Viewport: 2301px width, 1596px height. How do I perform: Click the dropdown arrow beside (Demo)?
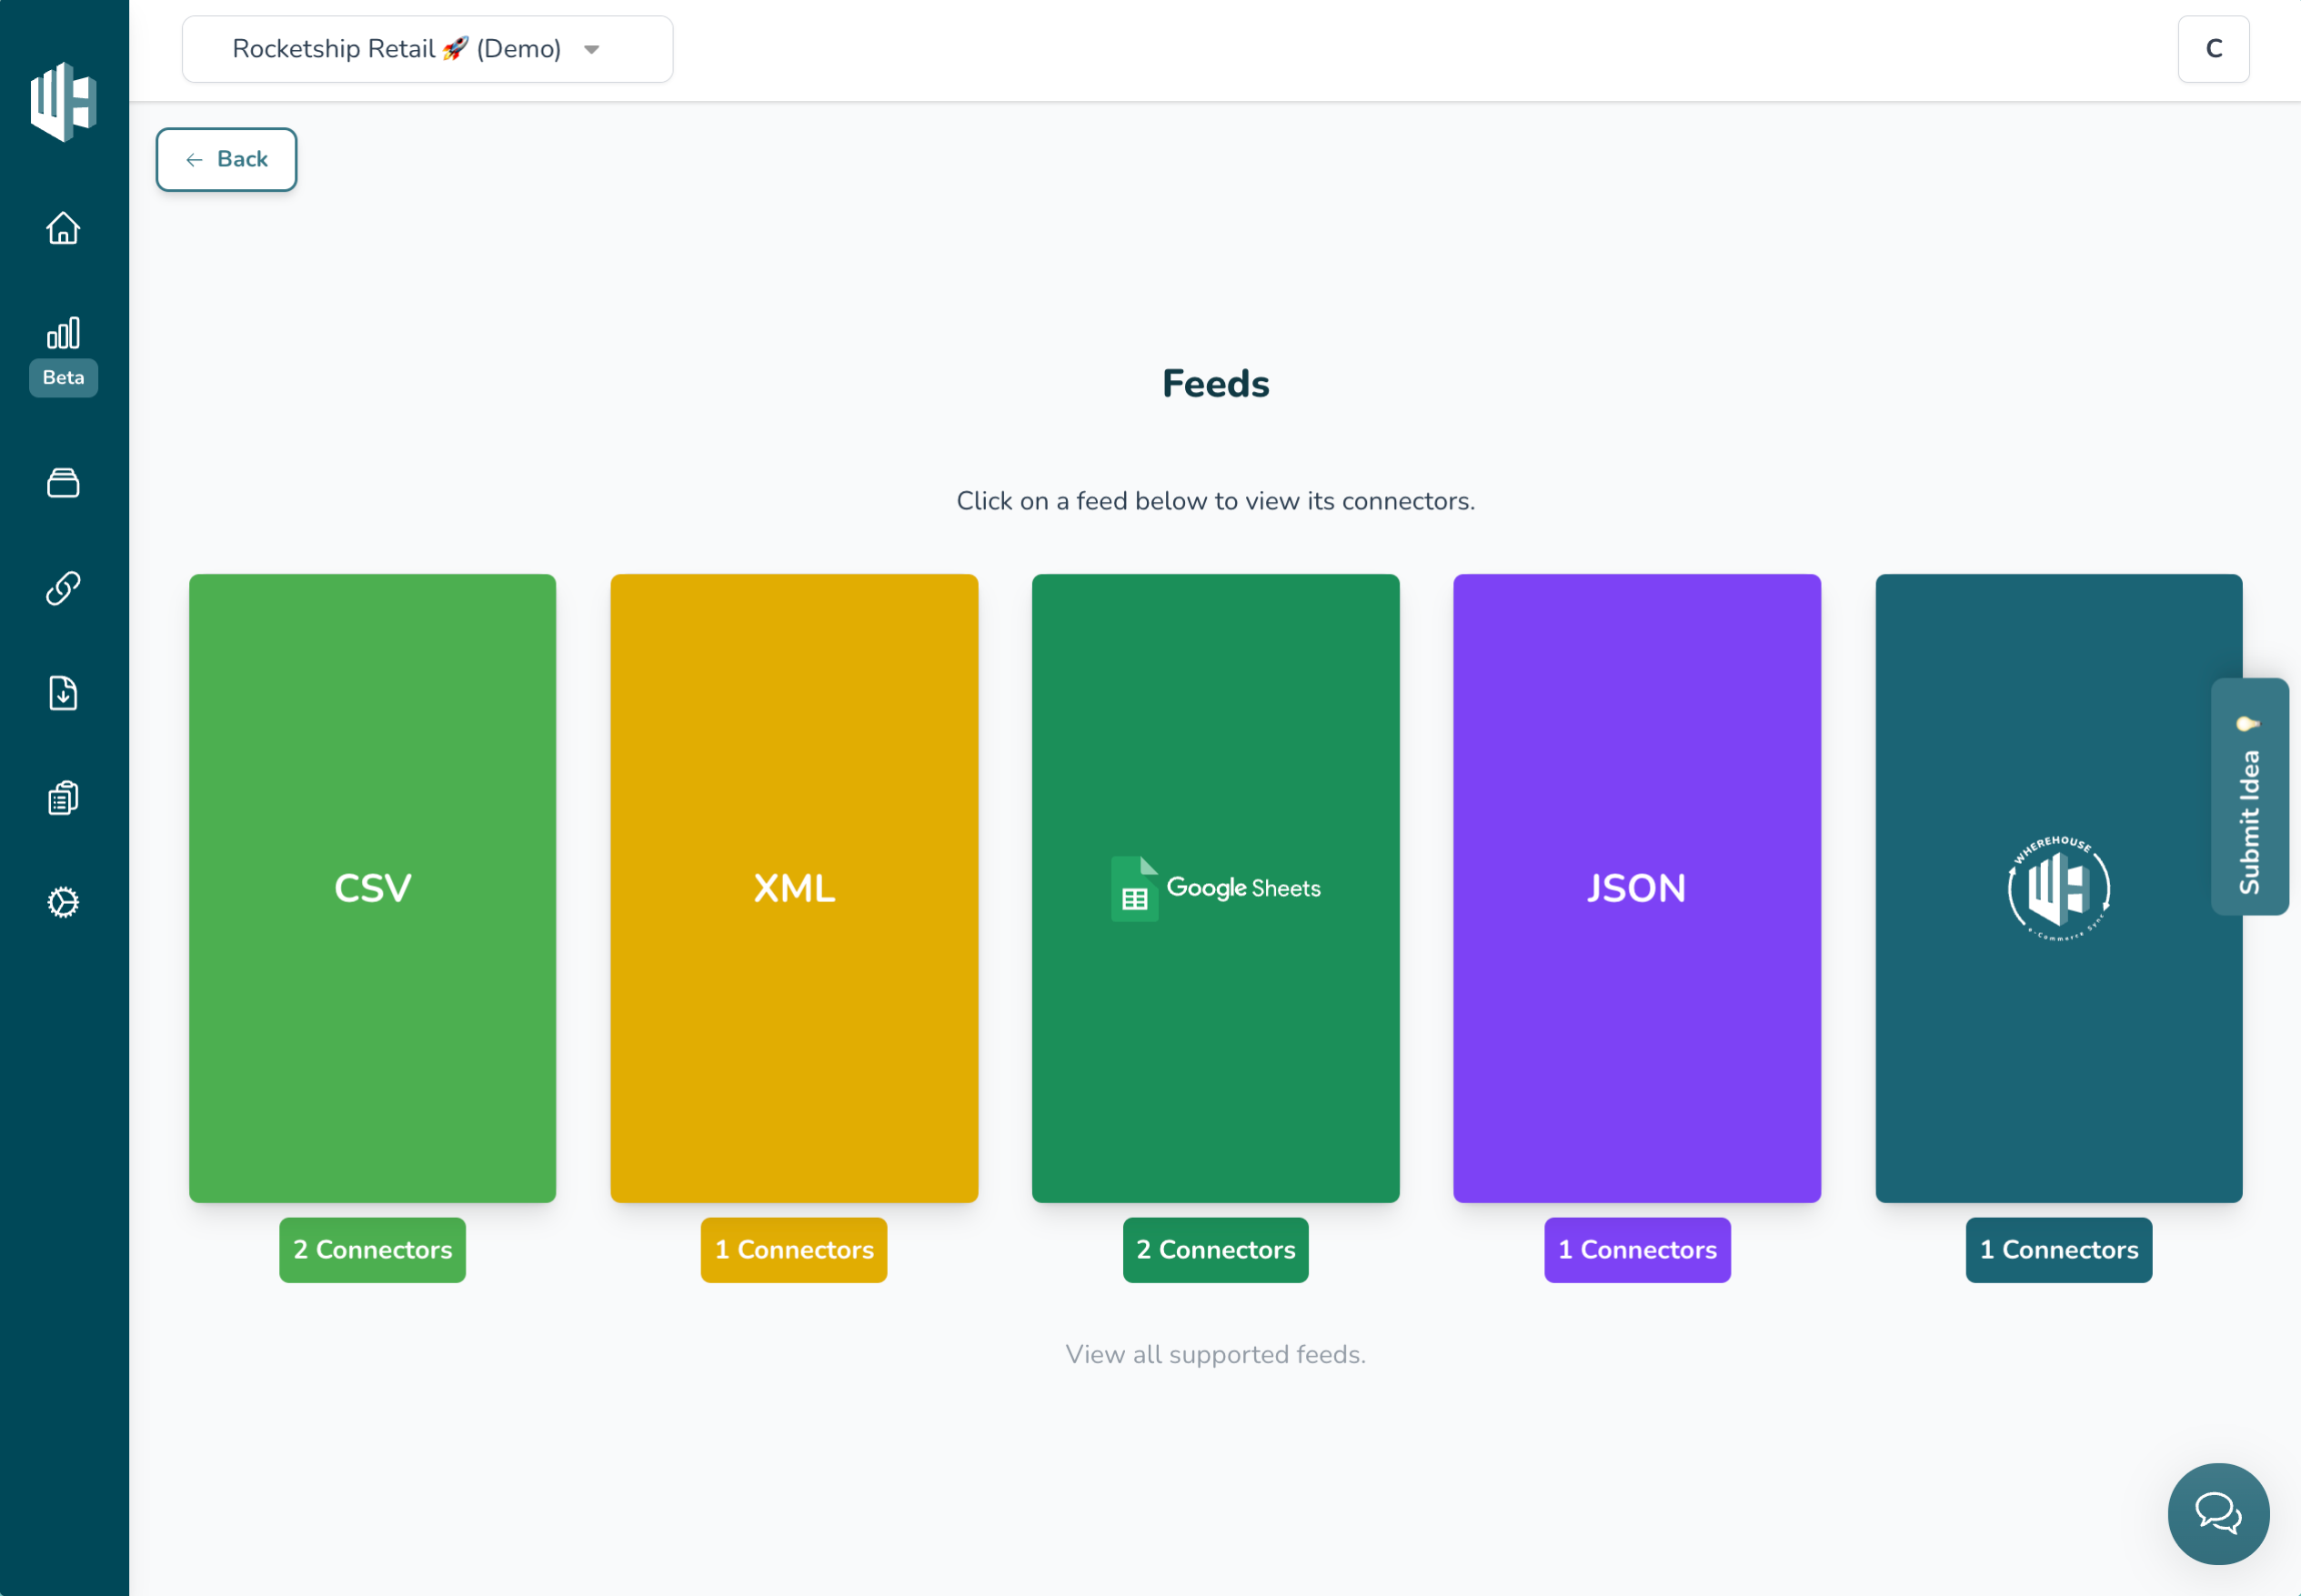point(591,50)
